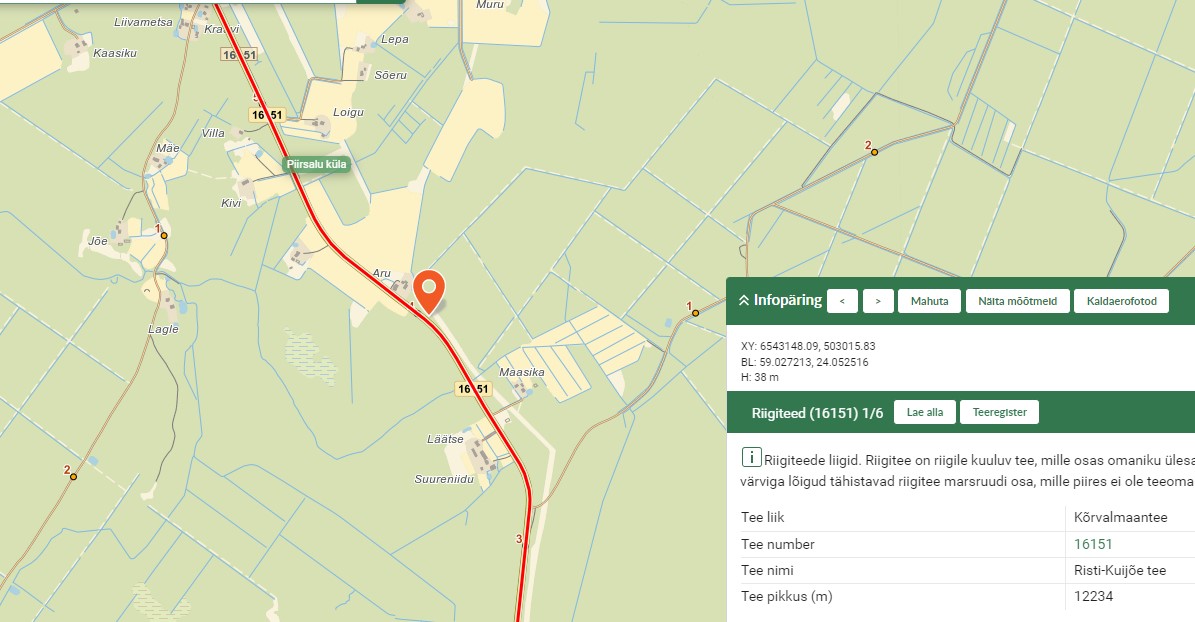Click the 16151 road shield near Maasika
This screenshot has height=622, width=1195.
473,389
